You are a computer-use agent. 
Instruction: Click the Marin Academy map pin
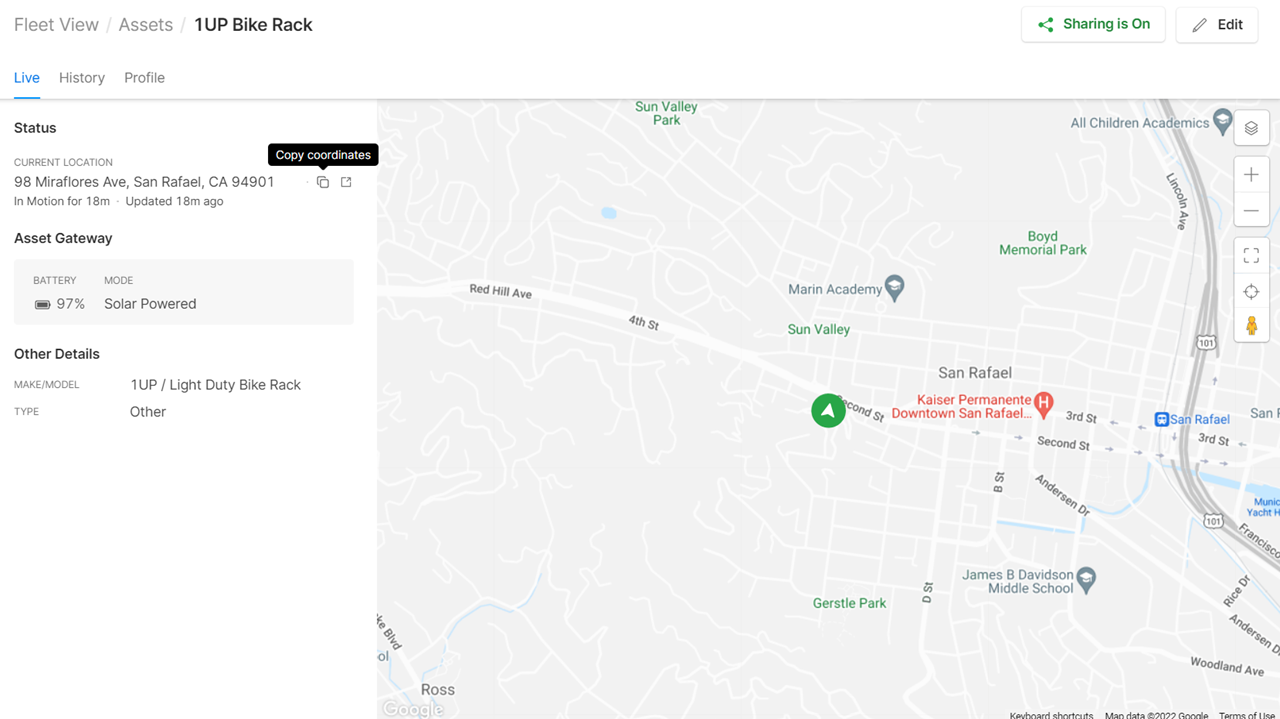895,288
